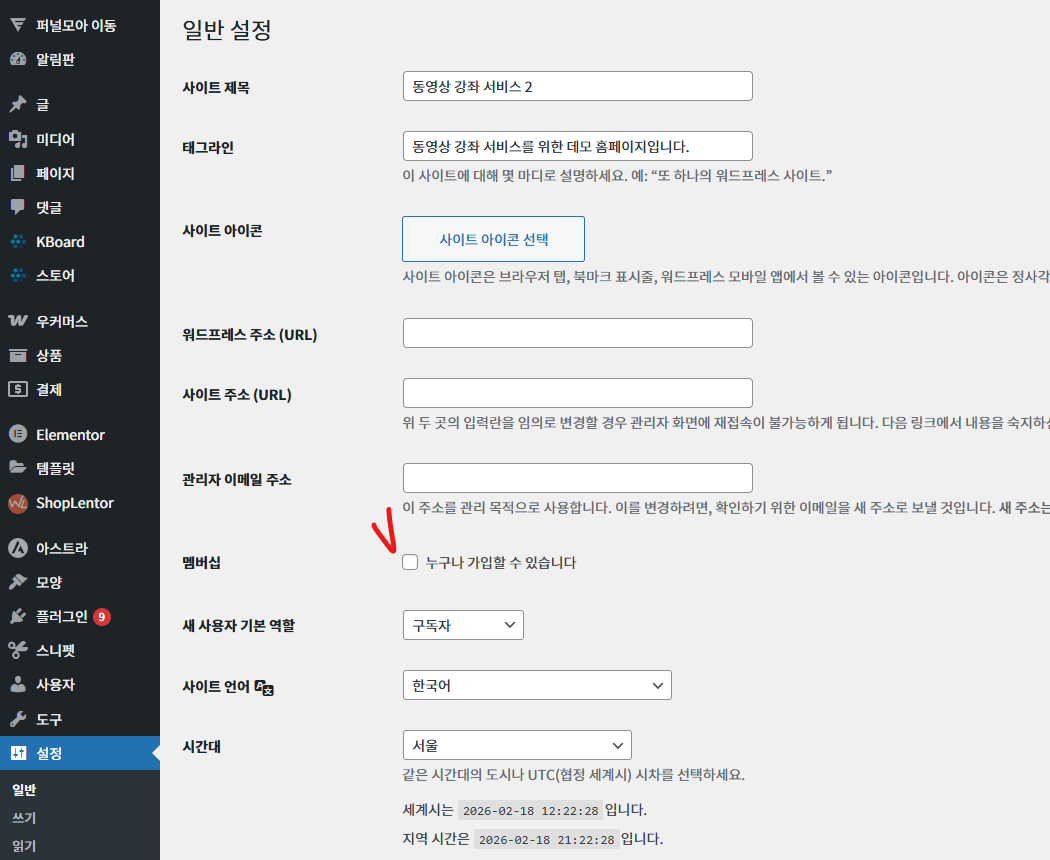Viewport: 1050px width, 860px height.
Task: Click the 태그라인 text field
Action: click(578, 146)
